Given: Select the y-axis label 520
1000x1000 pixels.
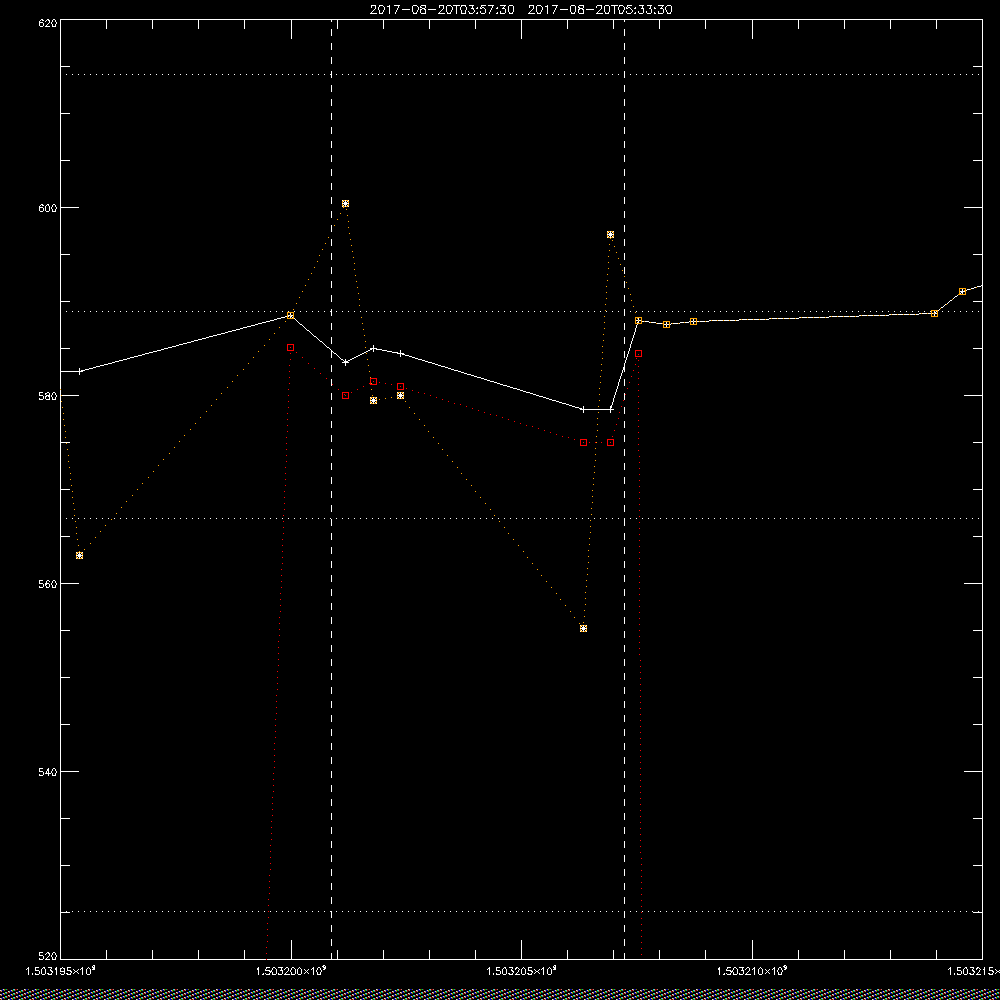Looking at the screenshot, I should [48, 956].
